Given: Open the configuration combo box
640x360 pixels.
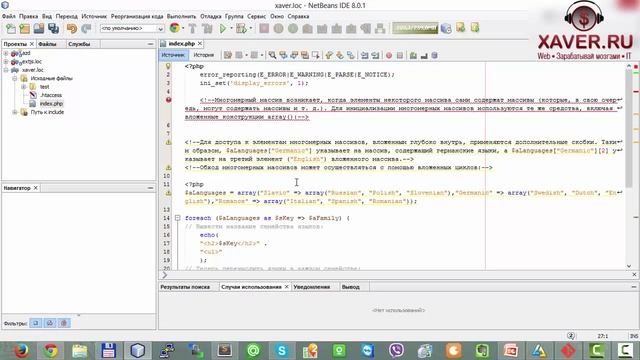Looking at the screenshot, I should click(x=132, y=28).
